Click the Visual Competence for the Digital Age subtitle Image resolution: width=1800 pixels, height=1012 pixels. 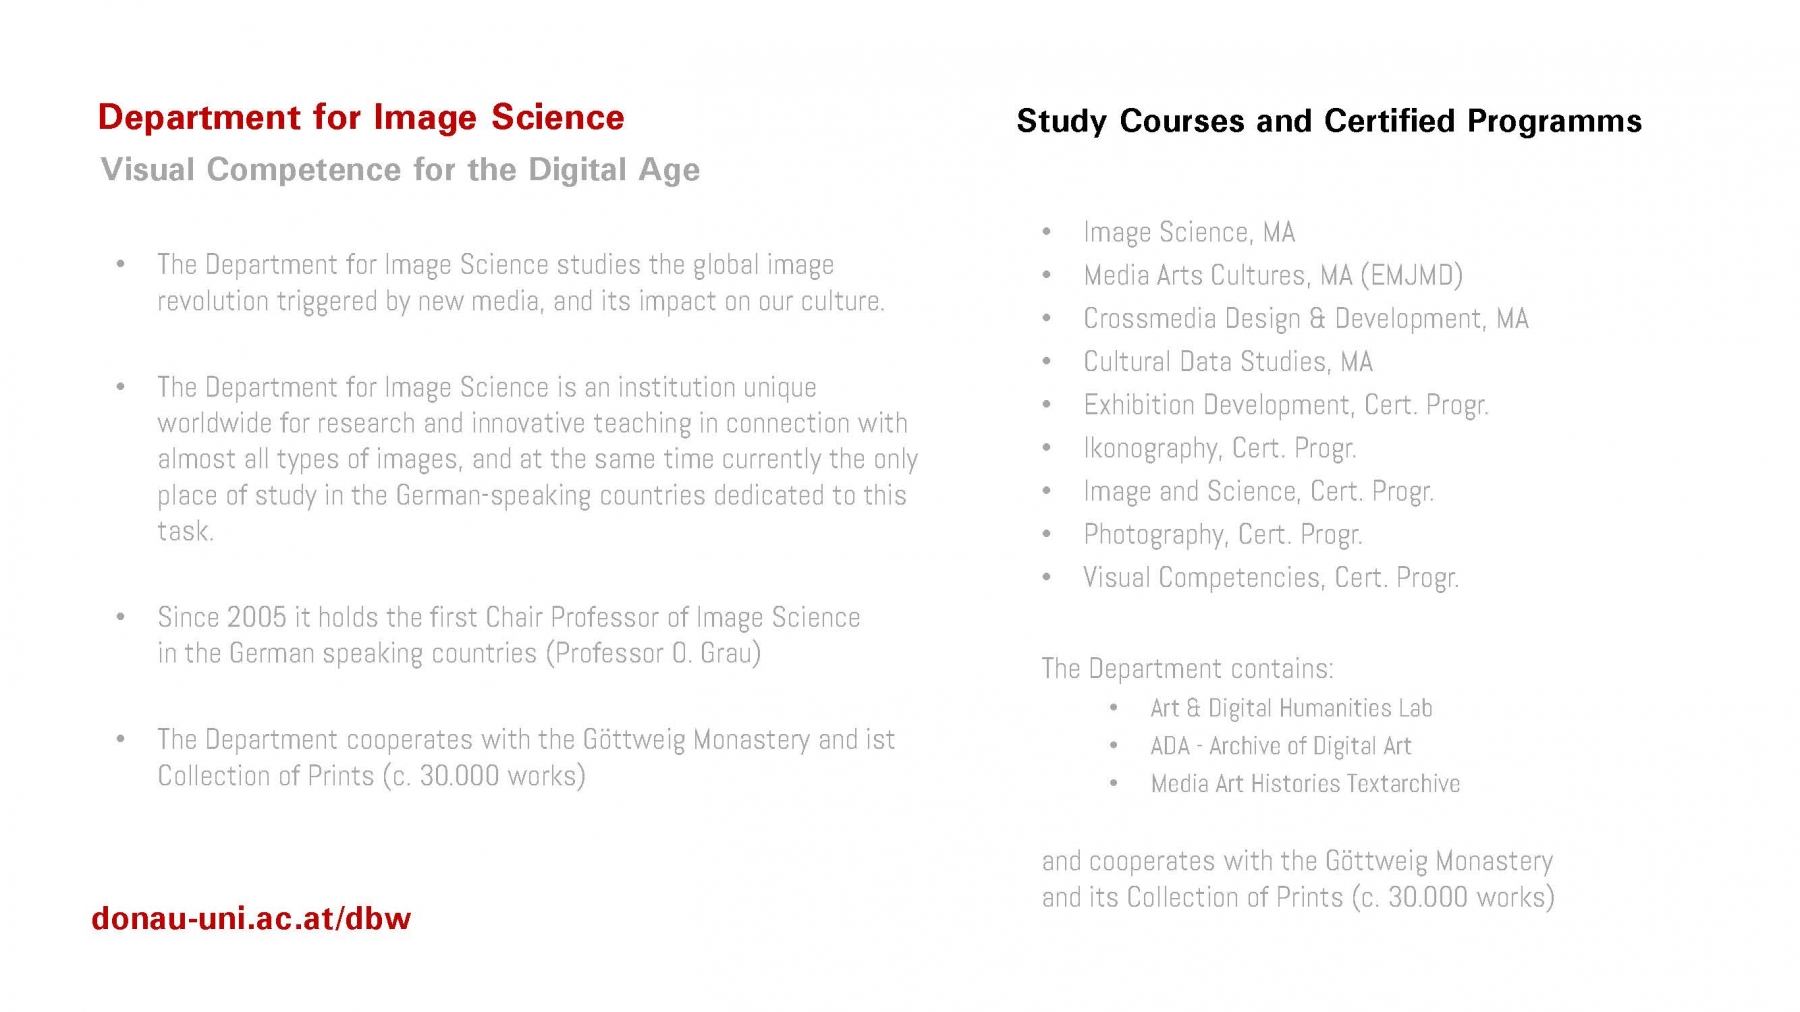pos(400,170)
